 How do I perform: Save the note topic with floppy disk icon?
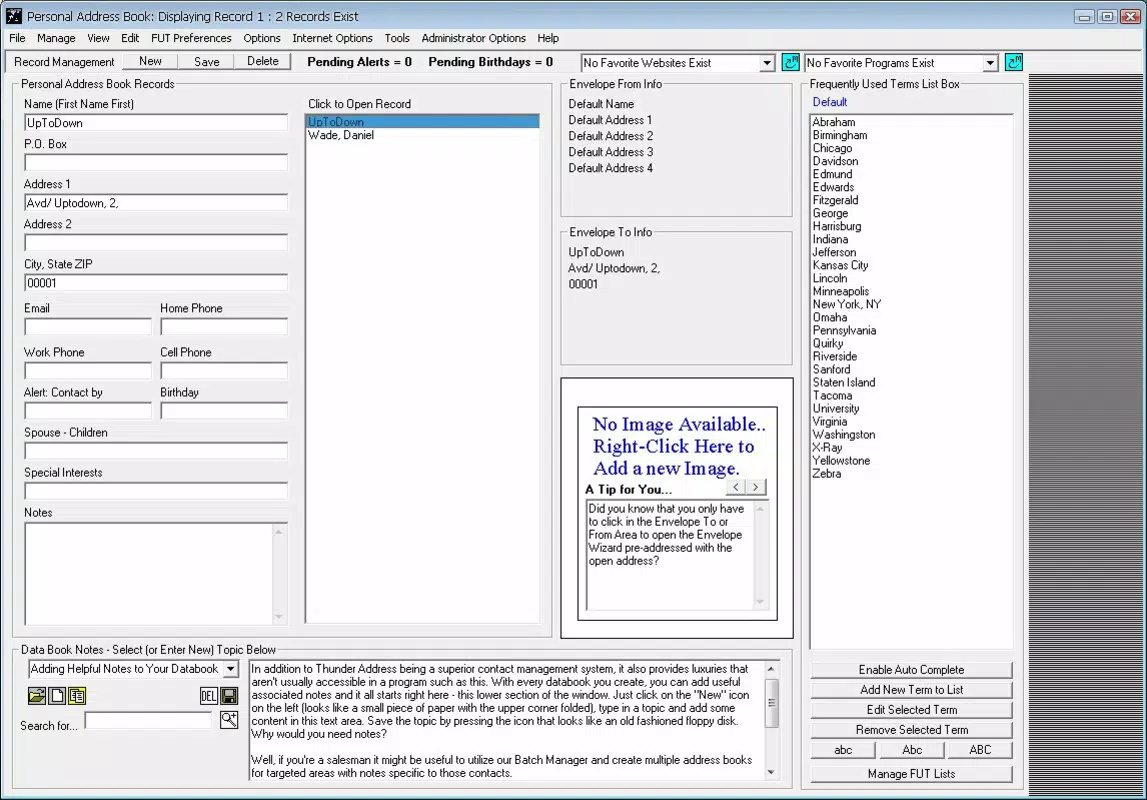coord(229,695)
